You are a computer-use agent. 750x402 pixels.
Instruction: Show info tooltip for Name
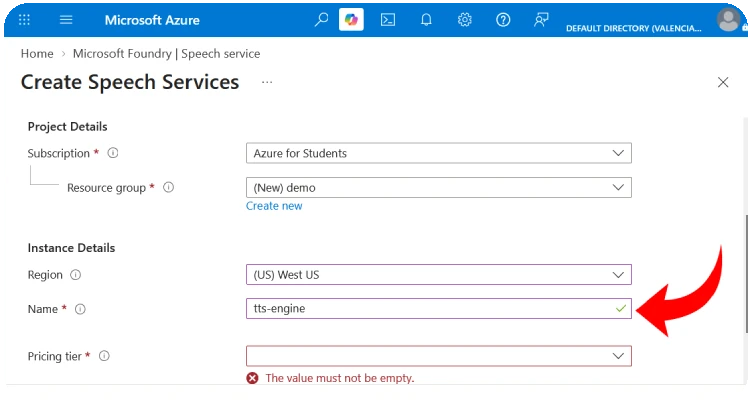click(x=80, y=309)
